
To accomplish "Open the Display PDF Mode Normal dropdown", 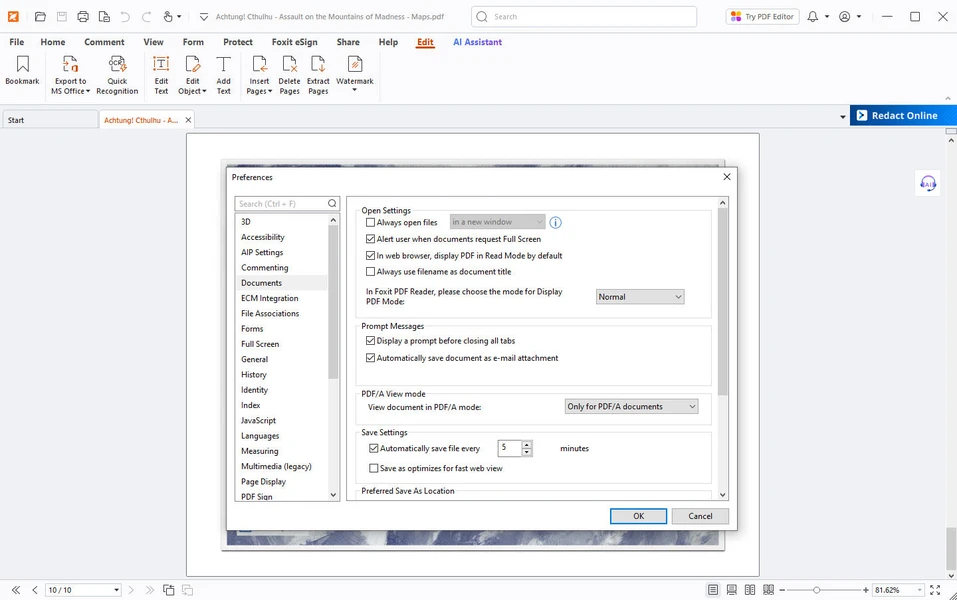I will (640, 297).
